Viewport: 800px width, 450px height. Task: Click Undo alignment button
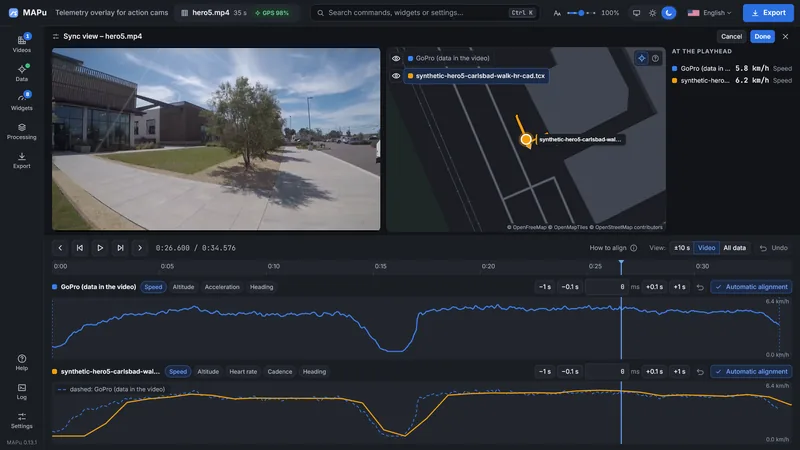pos(773,248)
